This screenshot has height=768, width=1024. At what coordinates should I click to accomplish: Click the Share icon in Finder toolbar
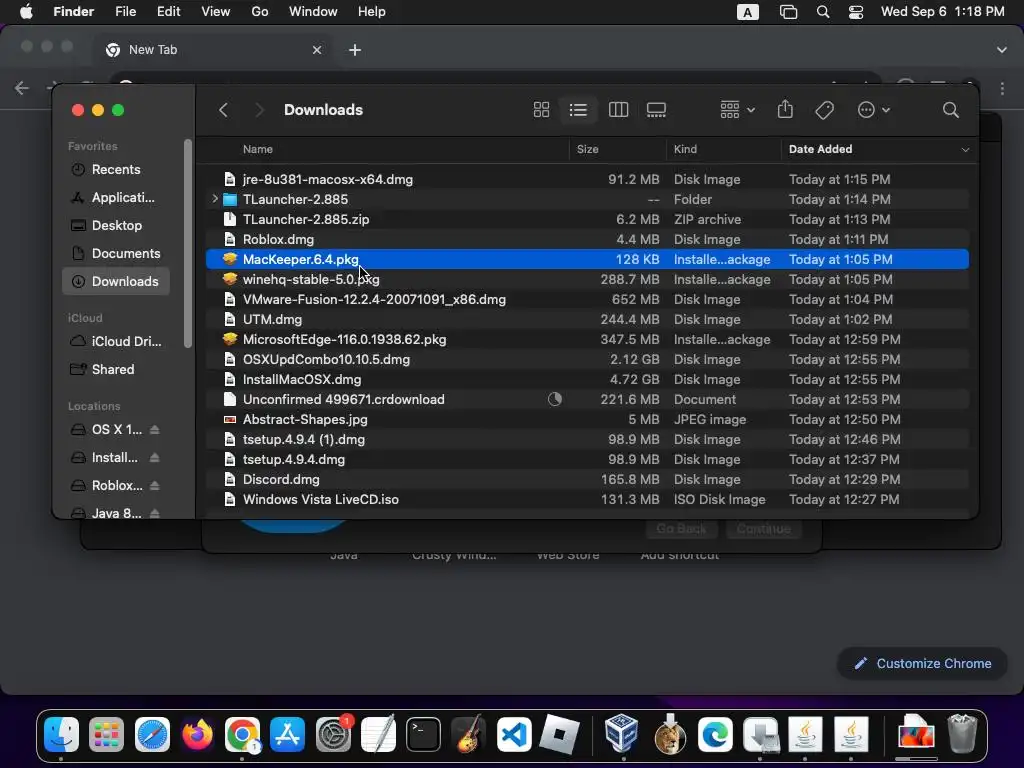point(785,109)
